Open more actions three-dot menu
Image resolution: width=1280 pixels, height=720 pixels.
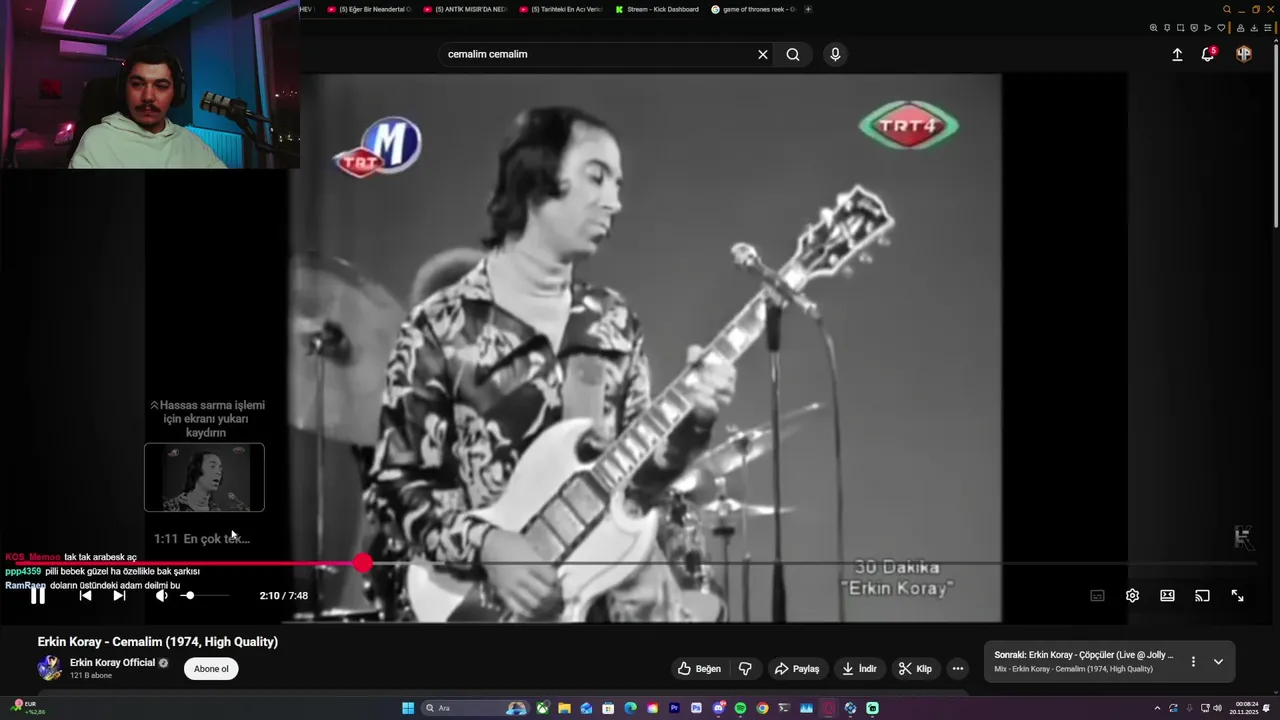coord(958,669)
